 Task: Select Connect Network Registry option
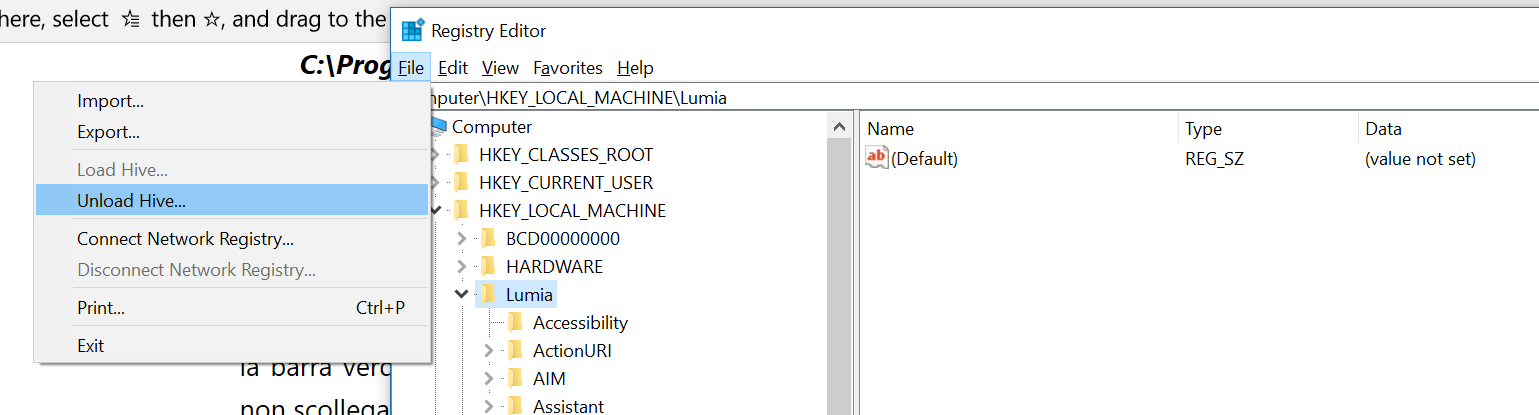click(185, 239)
